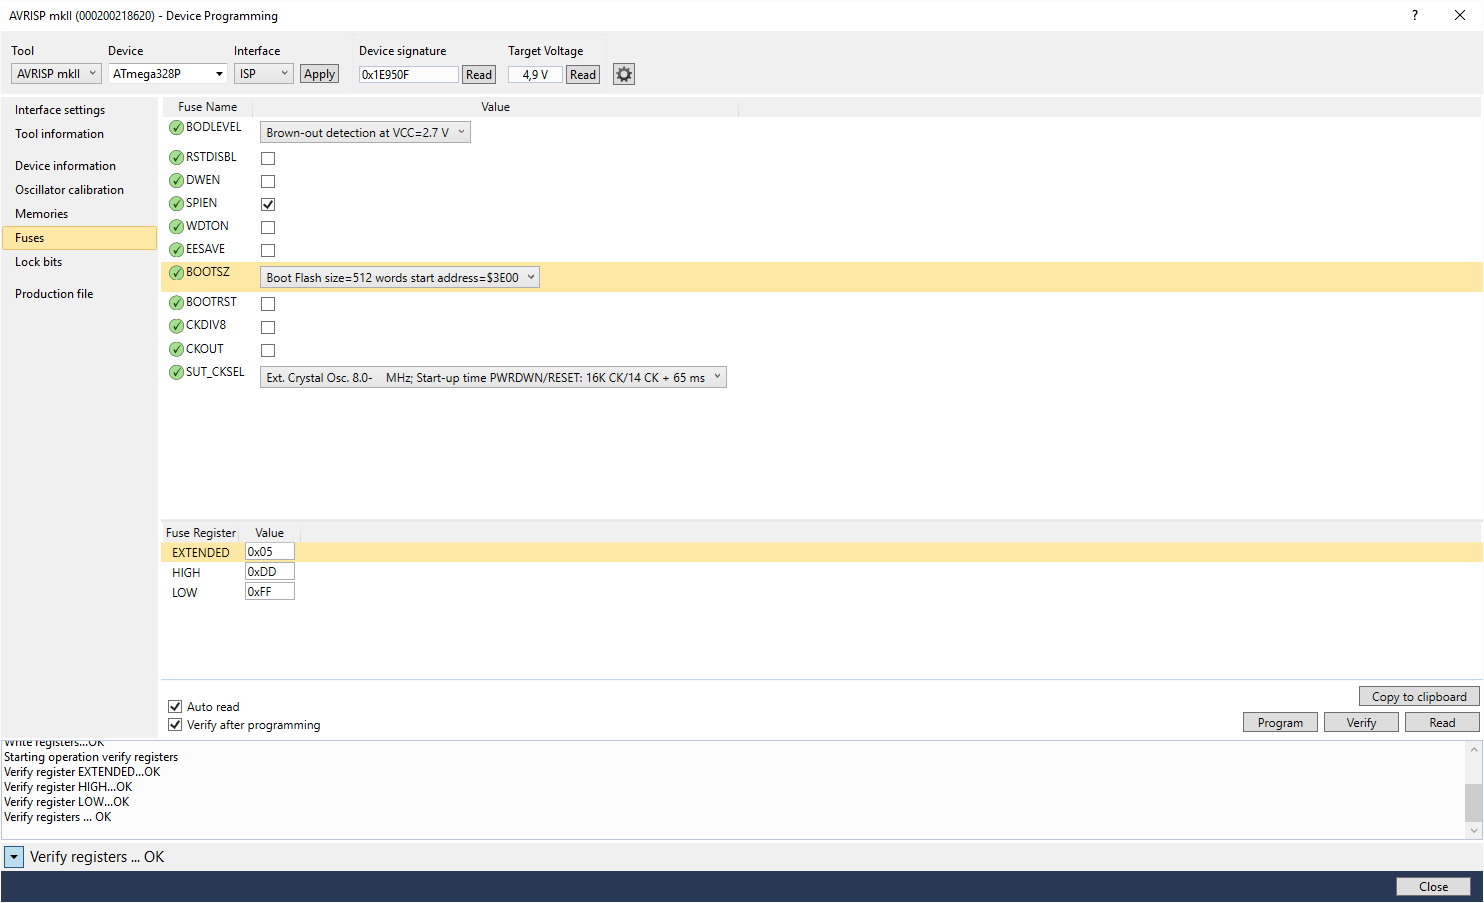Click the Apply button
This screenshot has width=1484, height=903.
(x=319, y=74)
